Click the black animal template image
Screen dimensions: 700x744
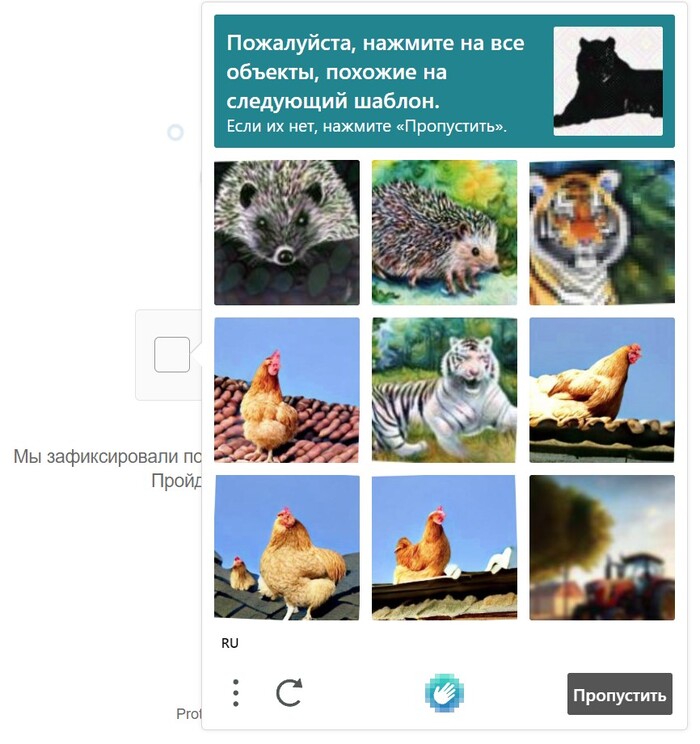coord(608,81)
